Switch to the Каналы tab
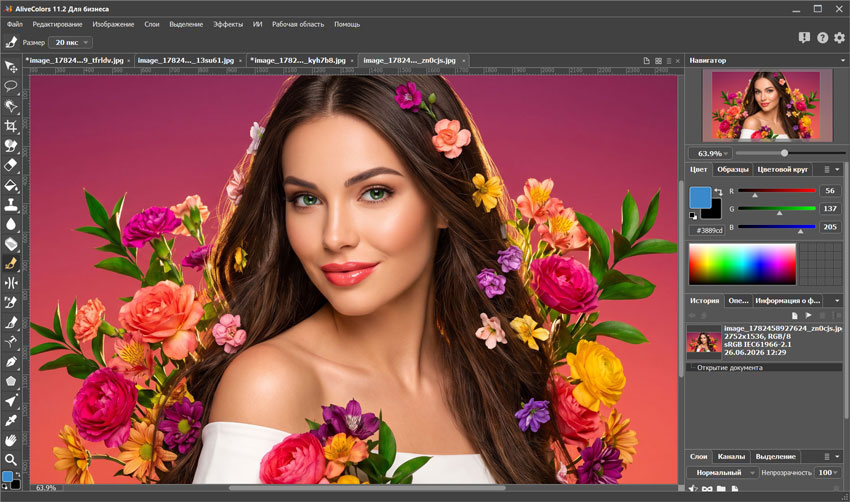The width and height of the screenshot is (850, 502). click(731, 456)
